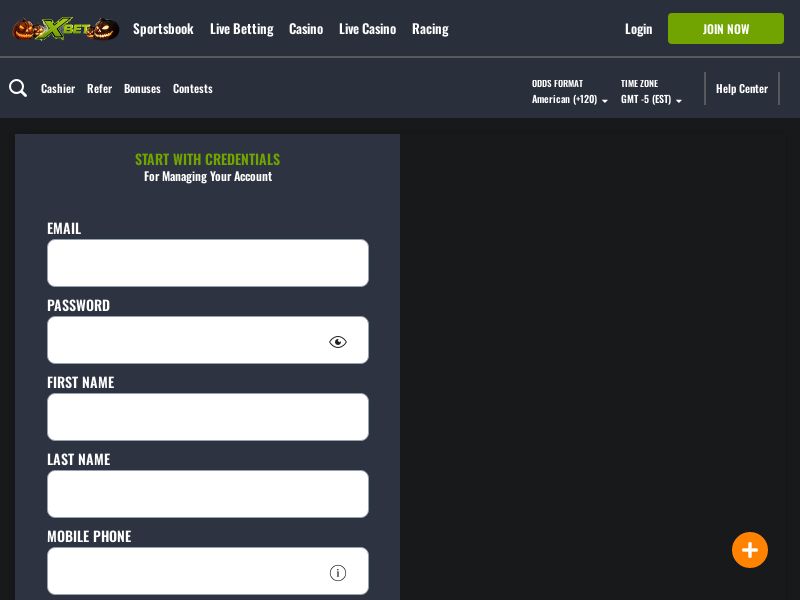Click the JOIN NOW button

click(x=726, y=29)
